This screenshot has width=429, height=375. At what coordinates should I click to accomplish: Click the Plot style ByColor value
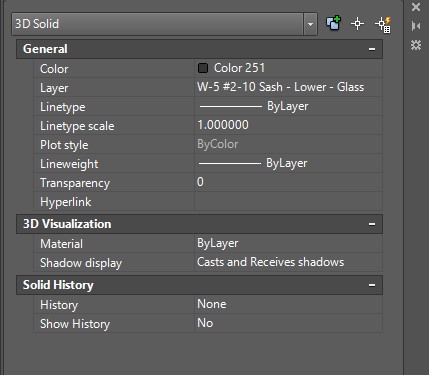click(x=288, y=144)
